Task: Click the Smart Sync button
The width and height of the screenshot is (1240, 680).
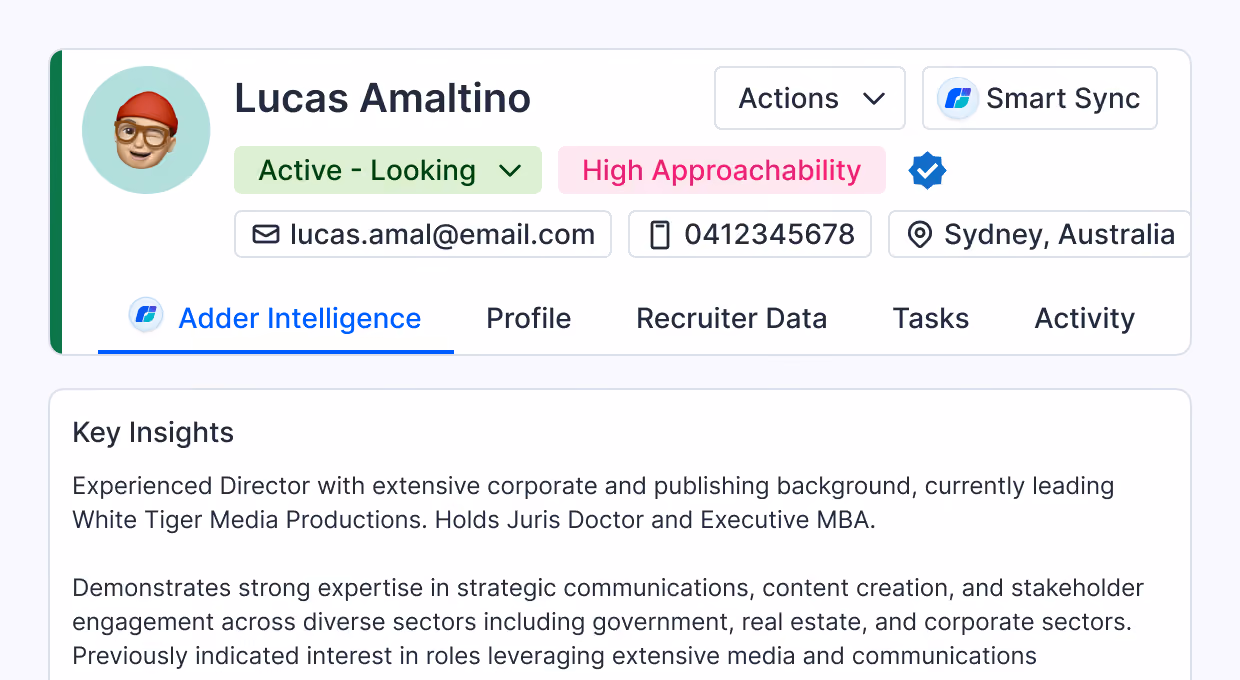Action: [x=1040, y=98]
